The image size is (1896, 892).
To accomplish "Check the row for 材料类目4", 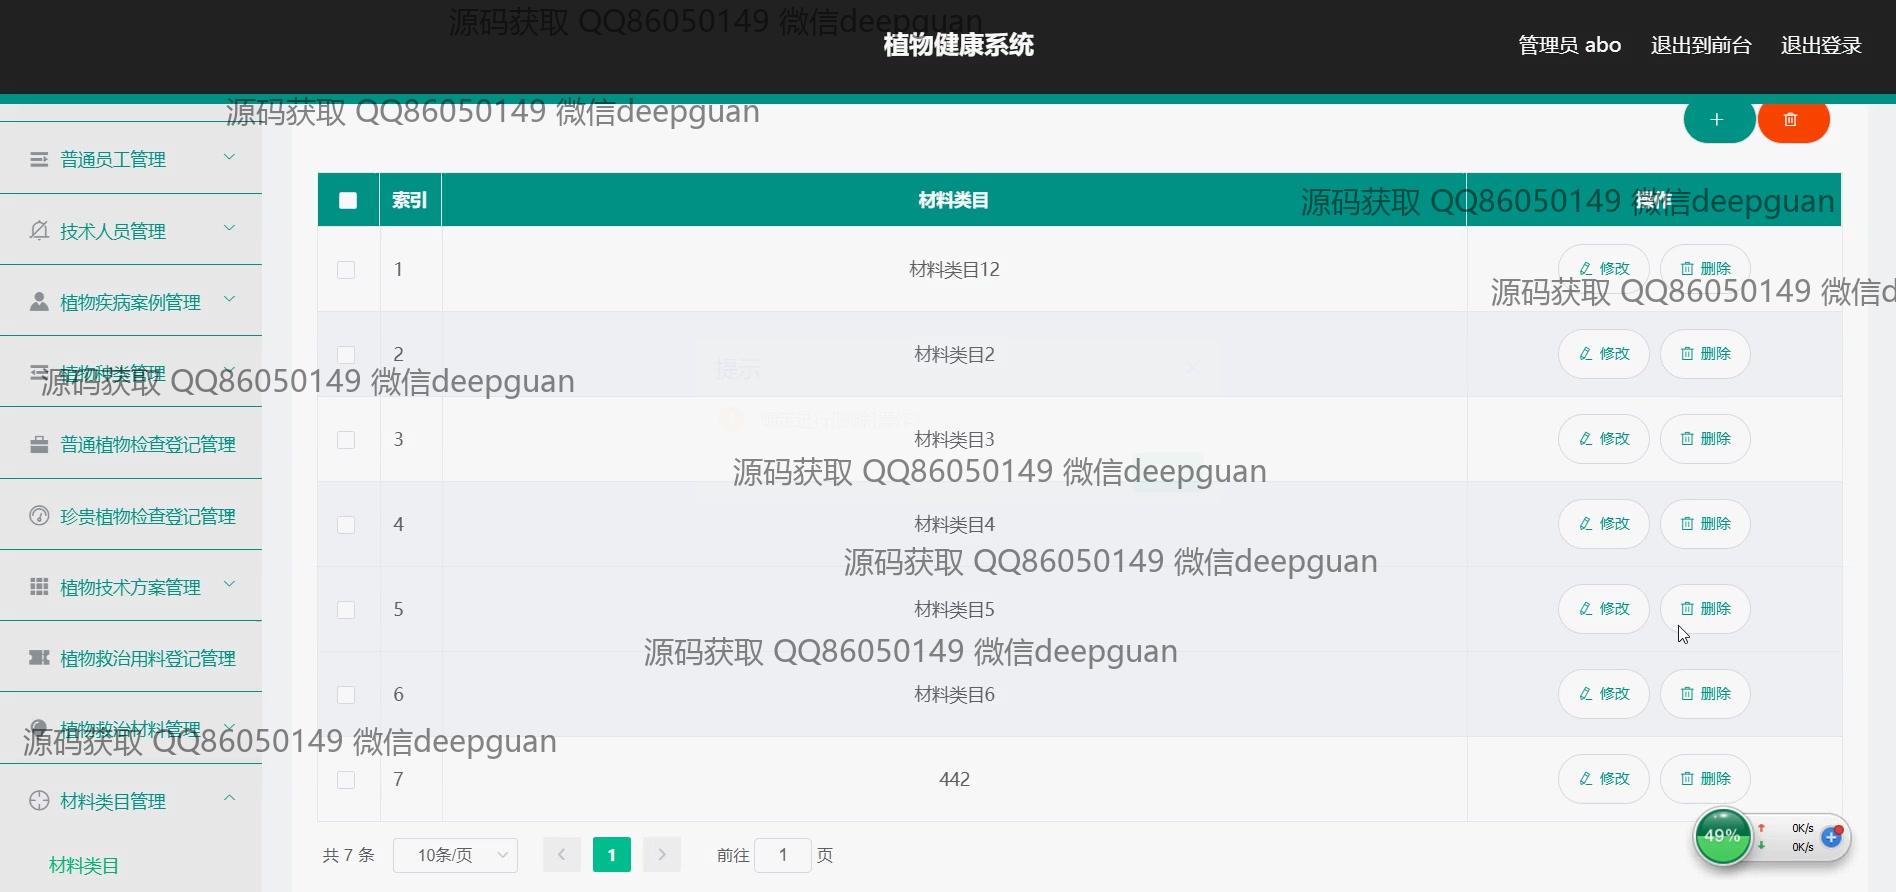I will (x=346, y=525).
